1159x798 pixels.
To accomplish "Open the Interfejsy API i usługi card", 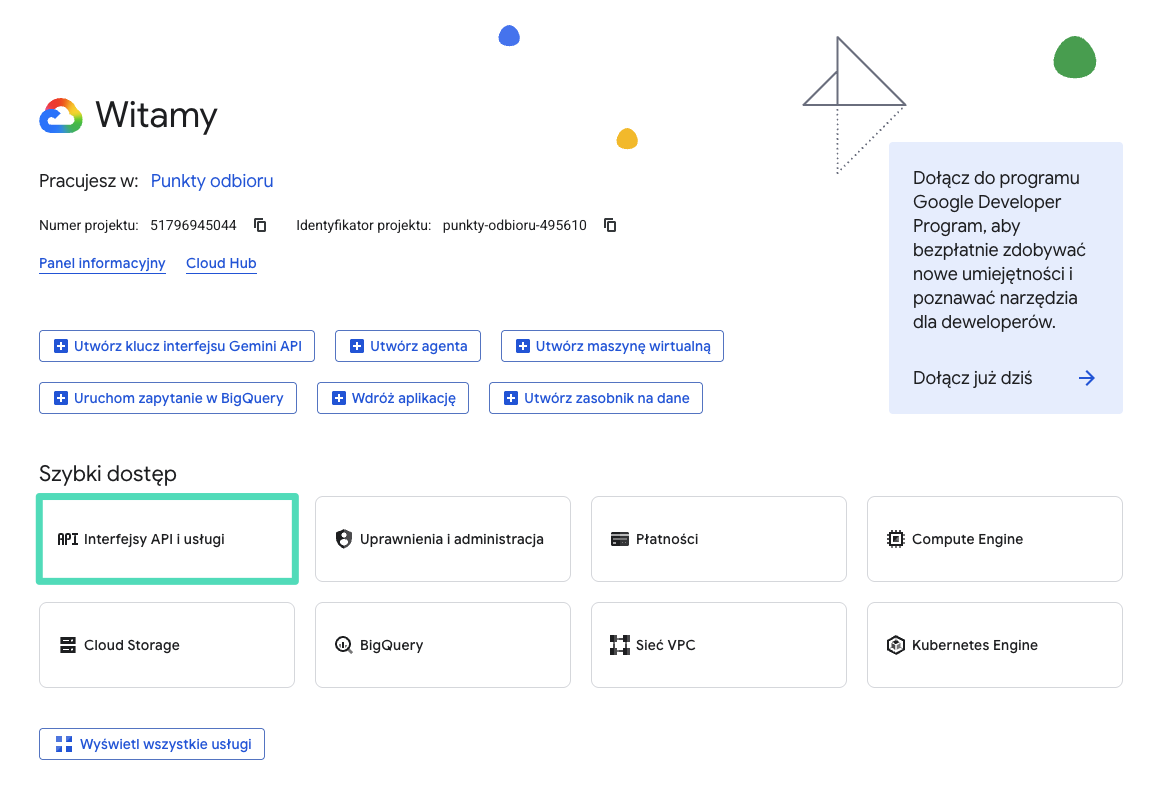I will tap(167, 539).
